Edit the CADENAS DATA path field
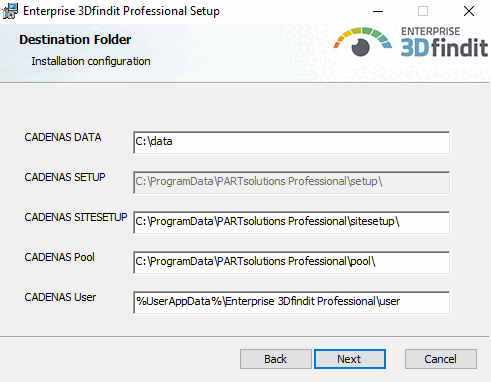Viewport: 491px width, 382px height. 292,142
